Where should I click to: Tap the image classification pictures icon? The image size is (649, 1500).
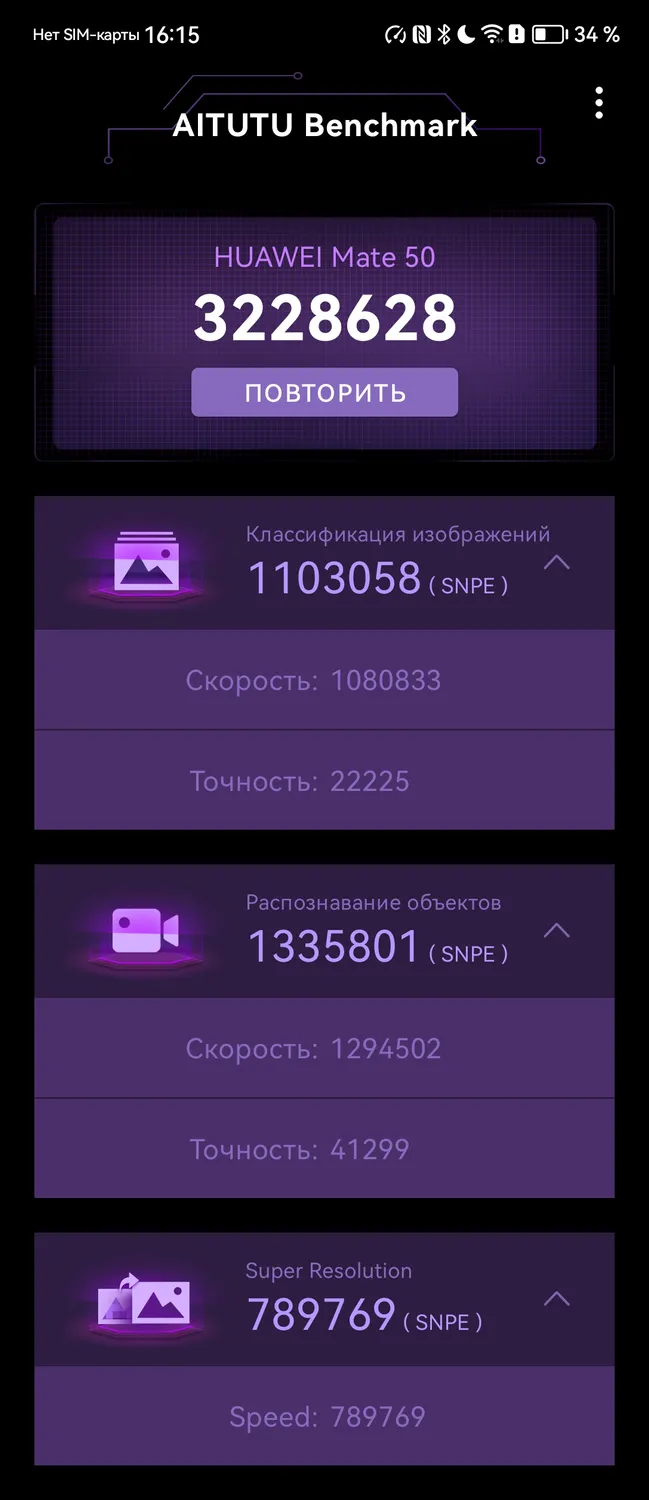tap(146, 563)
